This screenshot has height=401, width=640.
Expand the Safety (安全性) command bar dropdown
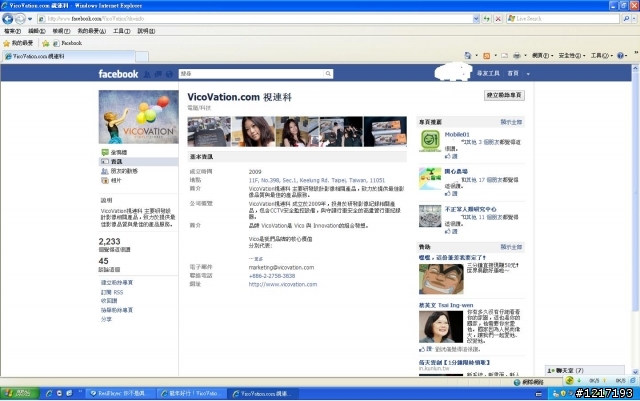coord(572,56)
